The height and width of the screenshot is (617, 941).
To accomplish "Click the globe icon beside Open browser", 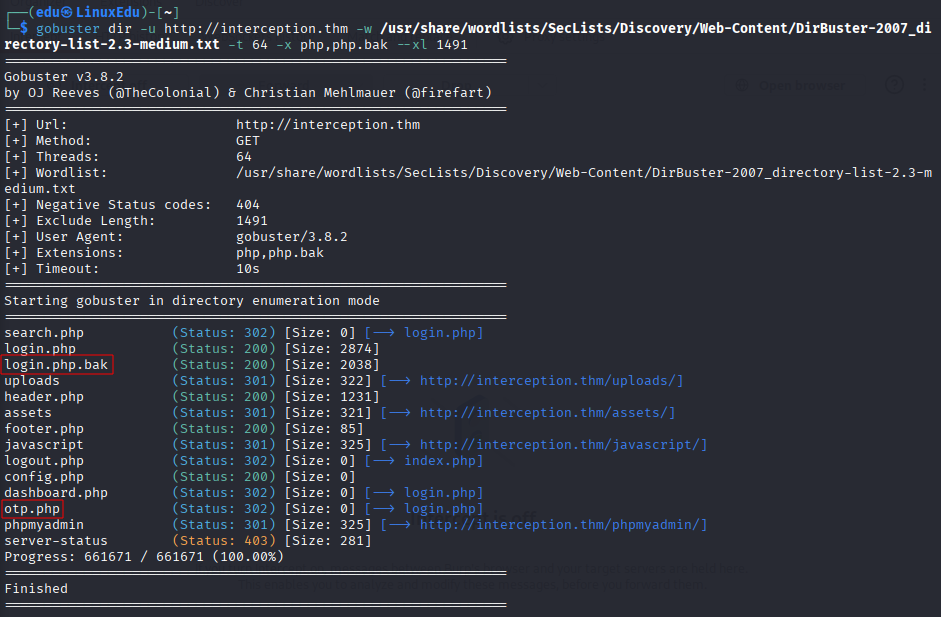I will click(x=742, y=86).
